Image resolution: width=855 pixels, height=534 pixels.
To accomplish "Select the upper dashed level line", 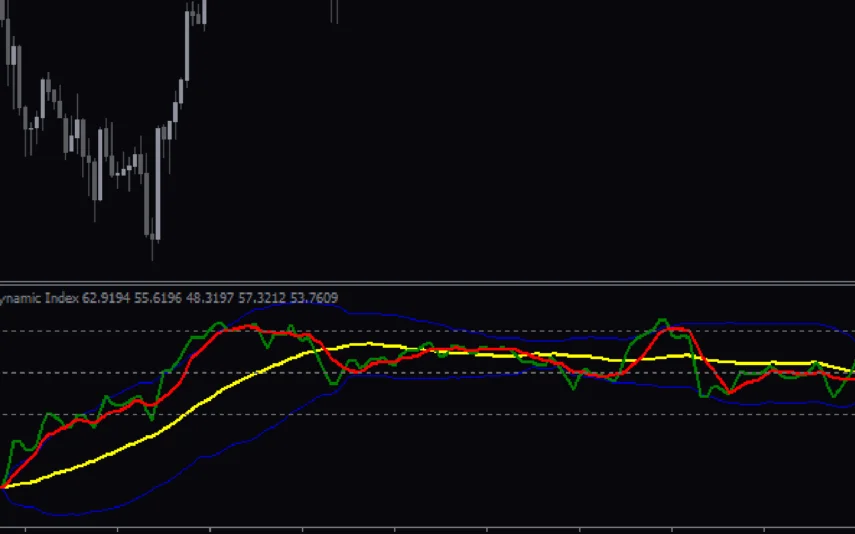I will pyautogui.click(x=500, y=331).
